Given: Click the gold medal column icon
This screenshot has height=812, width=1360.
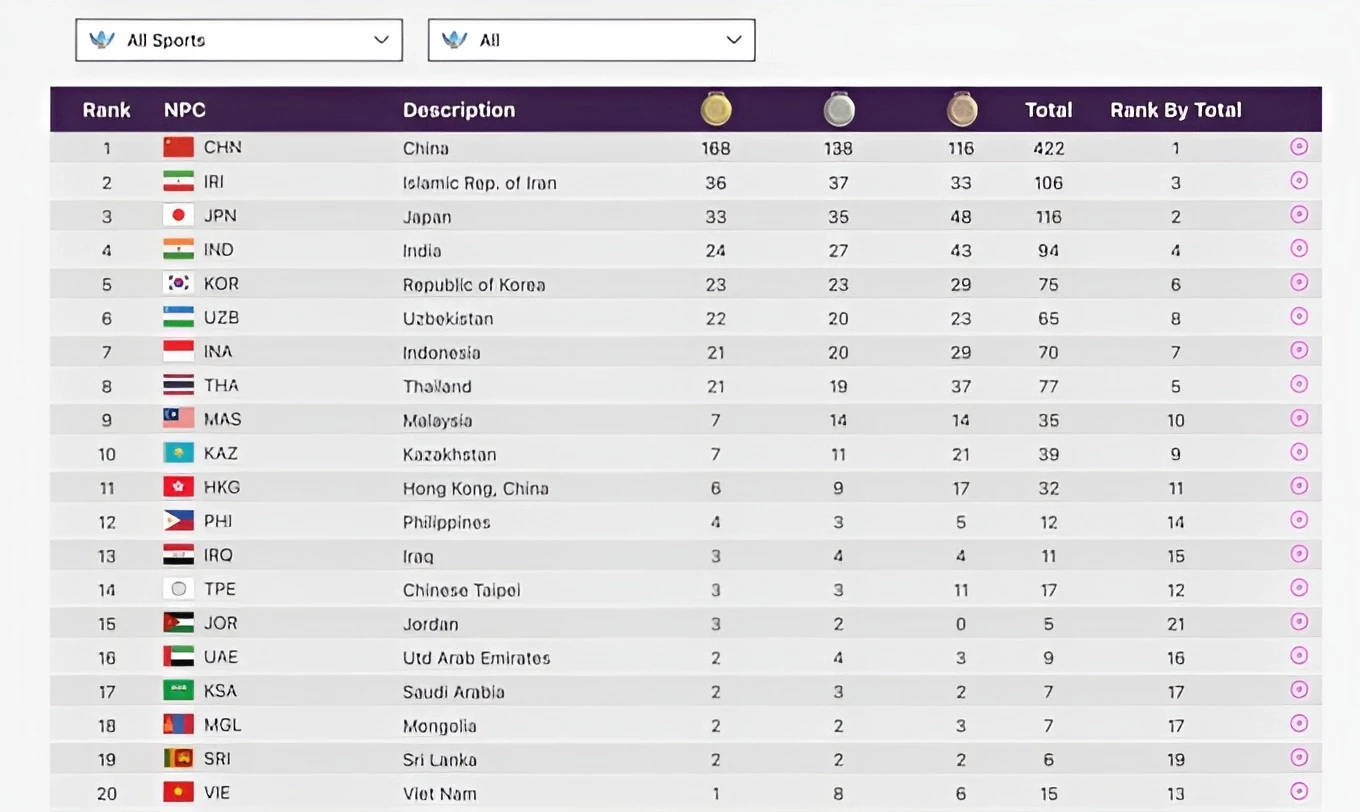Looking at the screenshot, I should tap(716, 109).
